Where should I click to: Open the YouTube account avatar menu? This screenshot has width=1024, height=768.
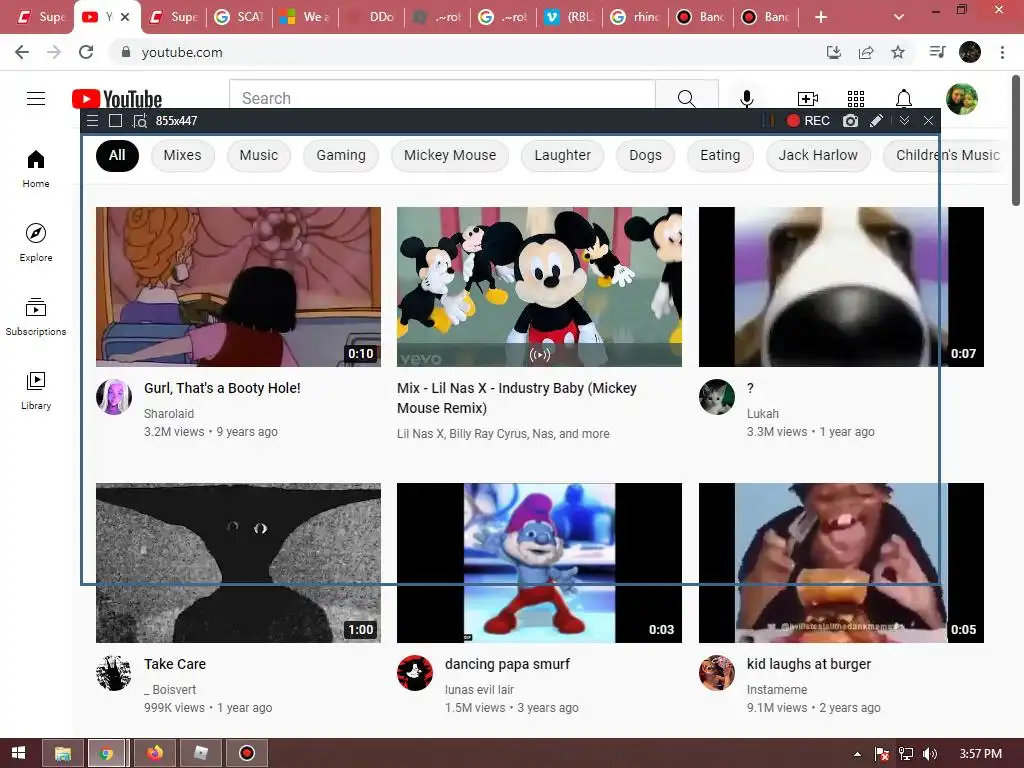pos(962,99)
